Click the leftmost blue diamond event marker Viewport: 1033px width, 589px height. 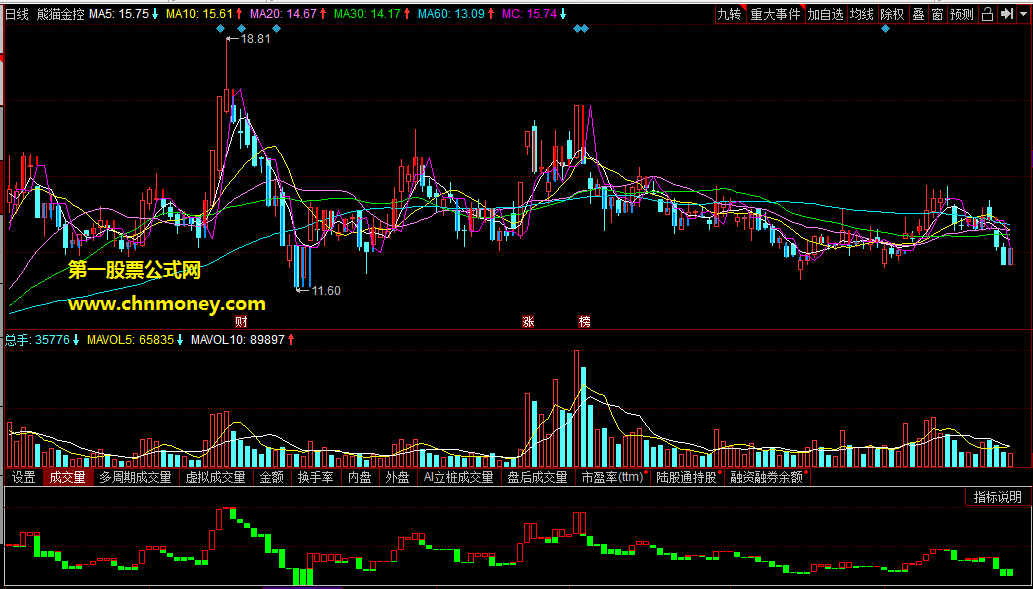(220, 28)
